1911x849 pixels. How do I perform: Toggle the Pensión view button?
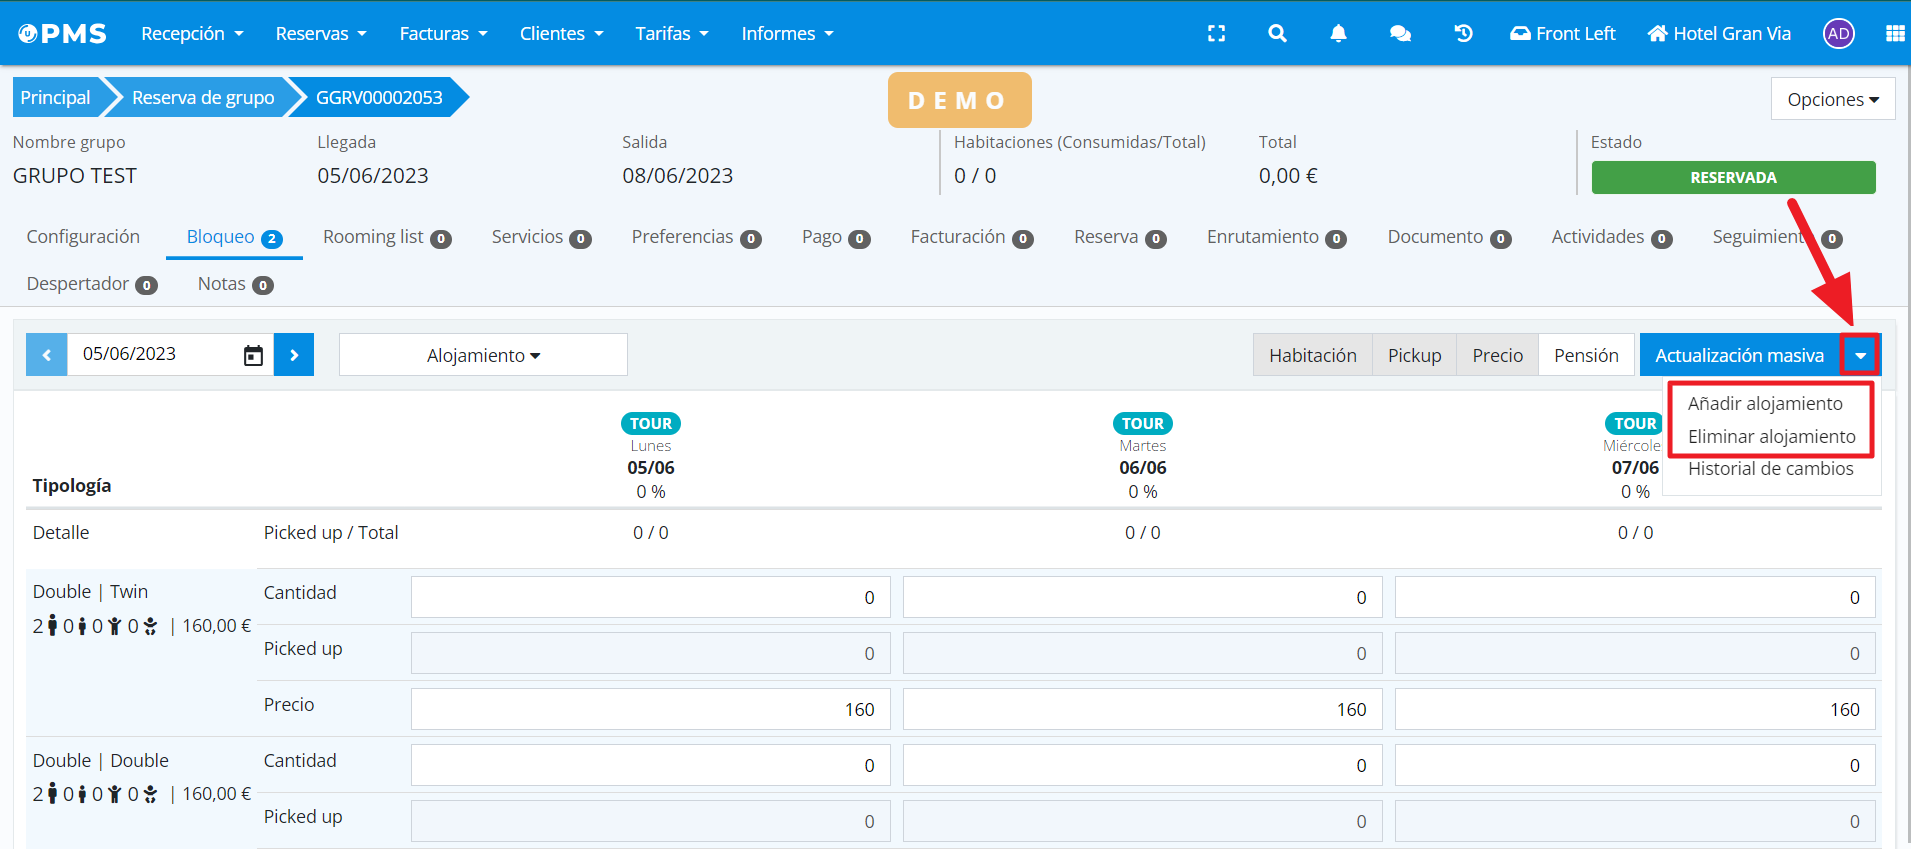(x=1585, y=356)
